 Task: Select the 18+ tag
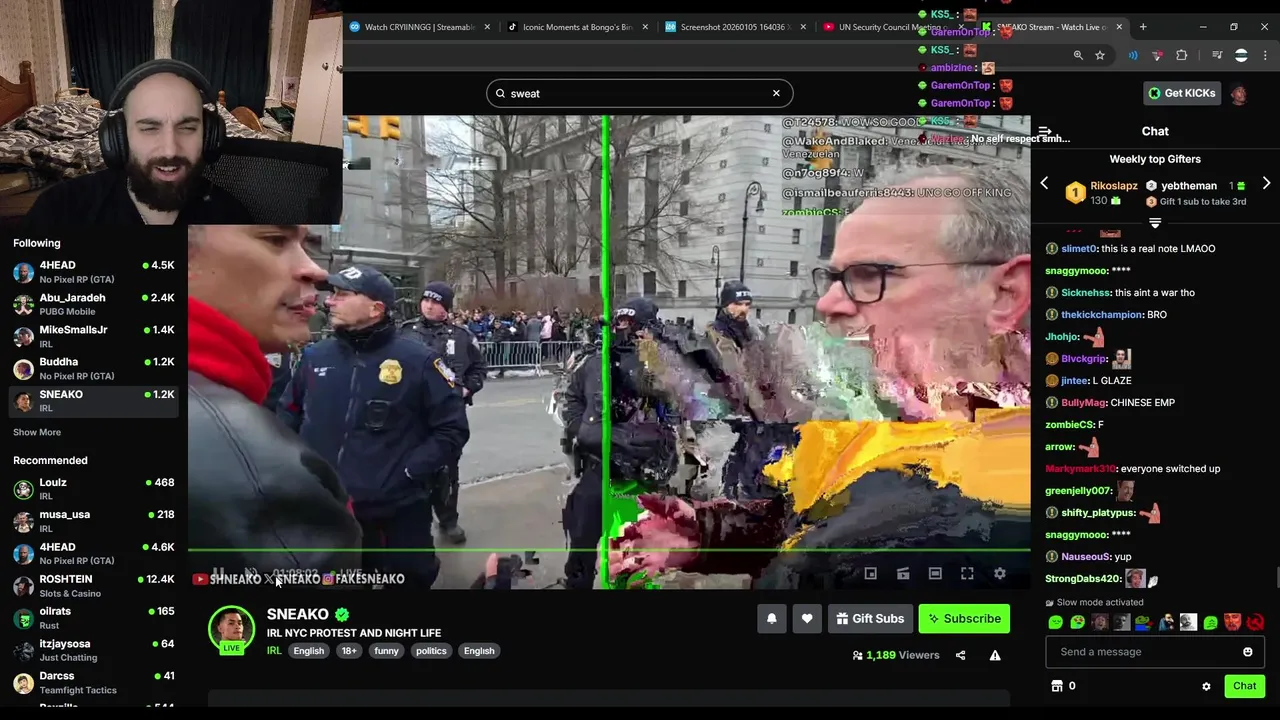[349, 651]
